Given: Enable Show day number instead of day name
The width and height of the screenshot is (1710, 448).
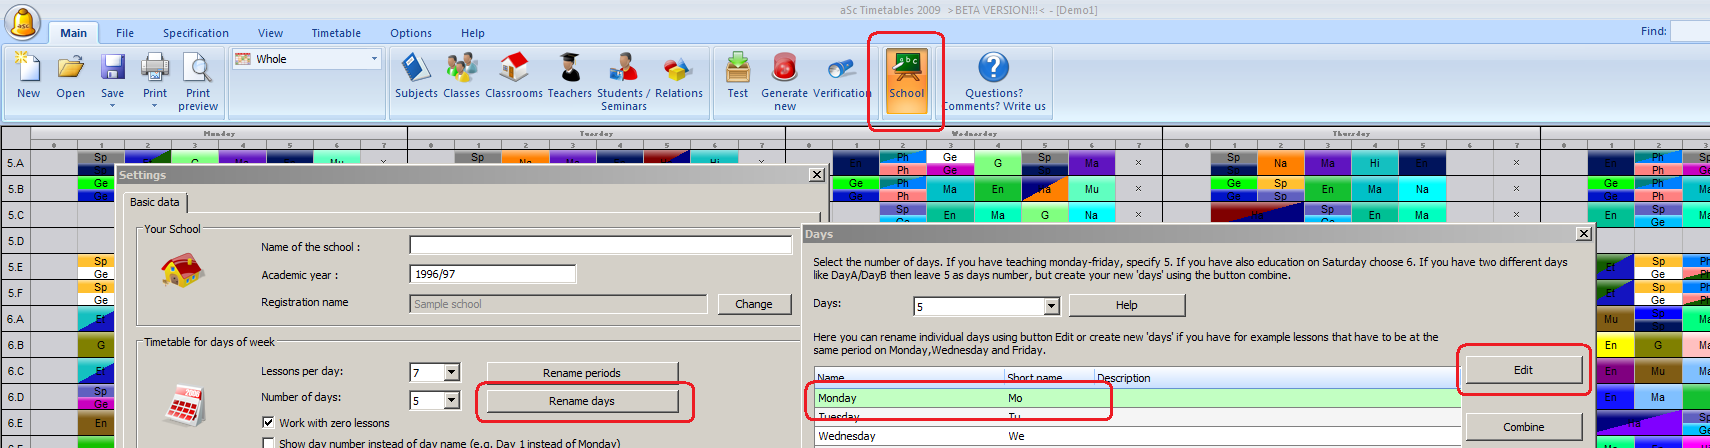Looking at the screenshot, I should click(268, 443).
